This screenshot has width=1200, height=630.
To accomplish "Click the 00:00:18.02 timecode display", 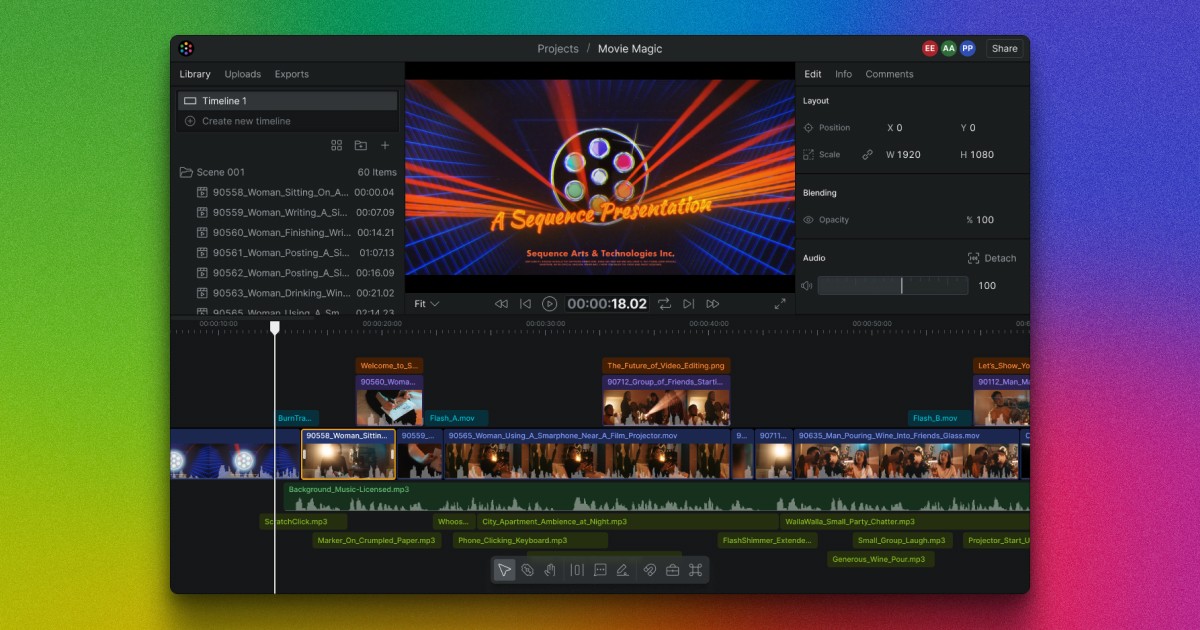I will coord(607,304).
